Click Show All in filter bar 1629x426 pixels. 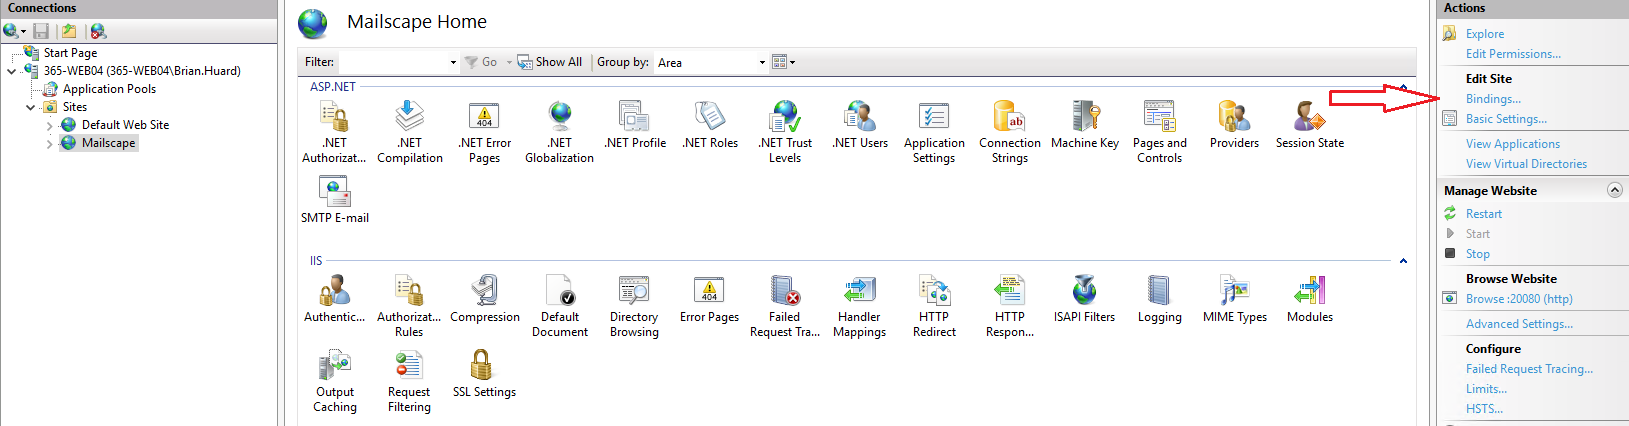pos(549,62)
